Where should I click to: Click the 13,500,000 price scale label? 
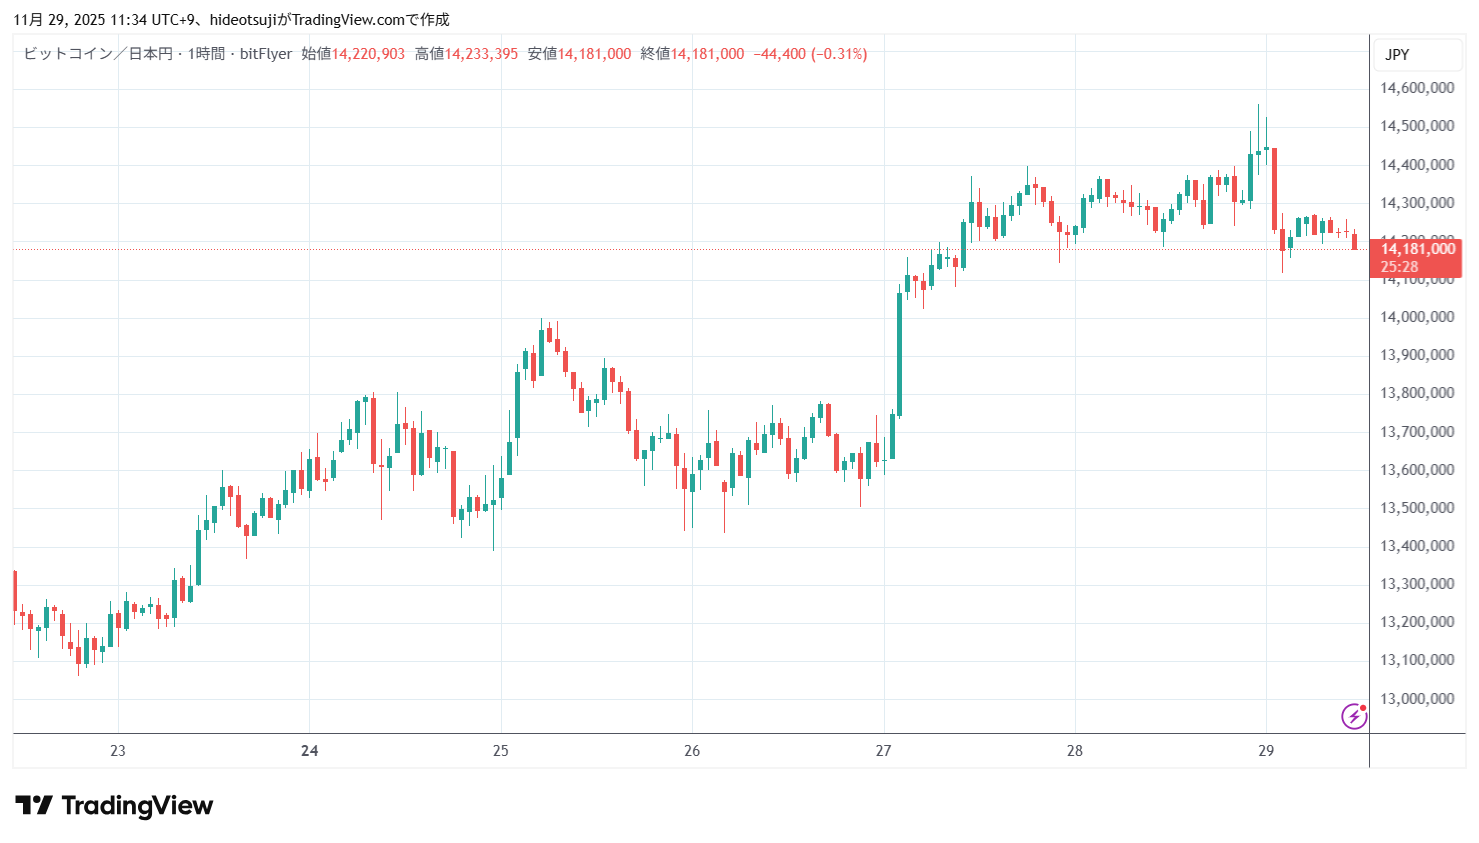pyautogui.click(x=1417, y=508)
